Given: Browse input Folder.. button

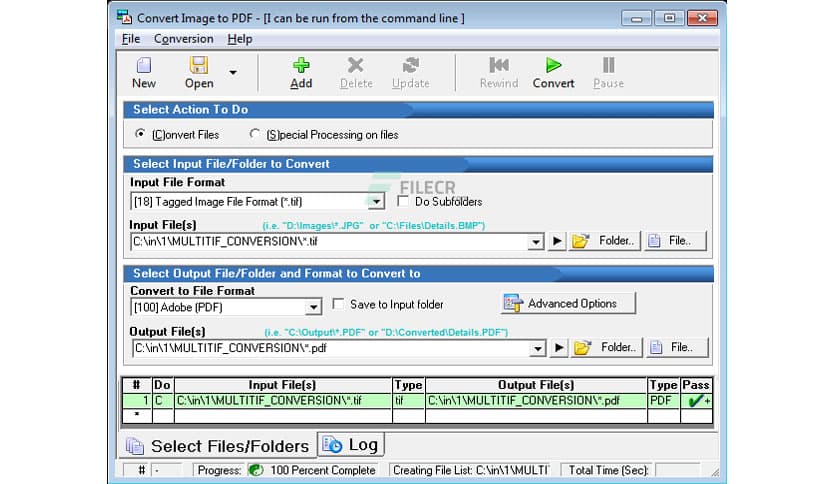Looking at the screenshot, I should point(605,241).
